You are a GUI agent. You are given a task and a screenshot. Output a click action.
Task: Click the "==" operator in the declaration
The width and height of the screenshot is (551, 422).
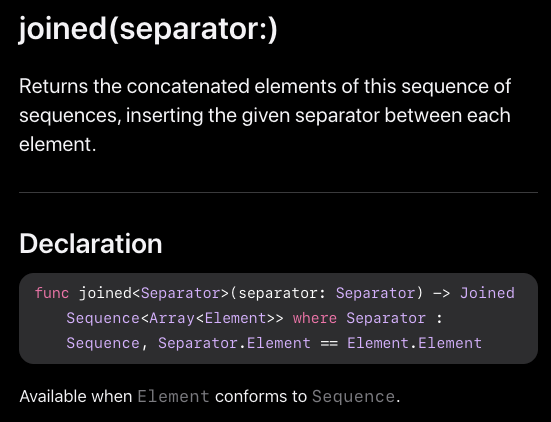pos(329,343)
